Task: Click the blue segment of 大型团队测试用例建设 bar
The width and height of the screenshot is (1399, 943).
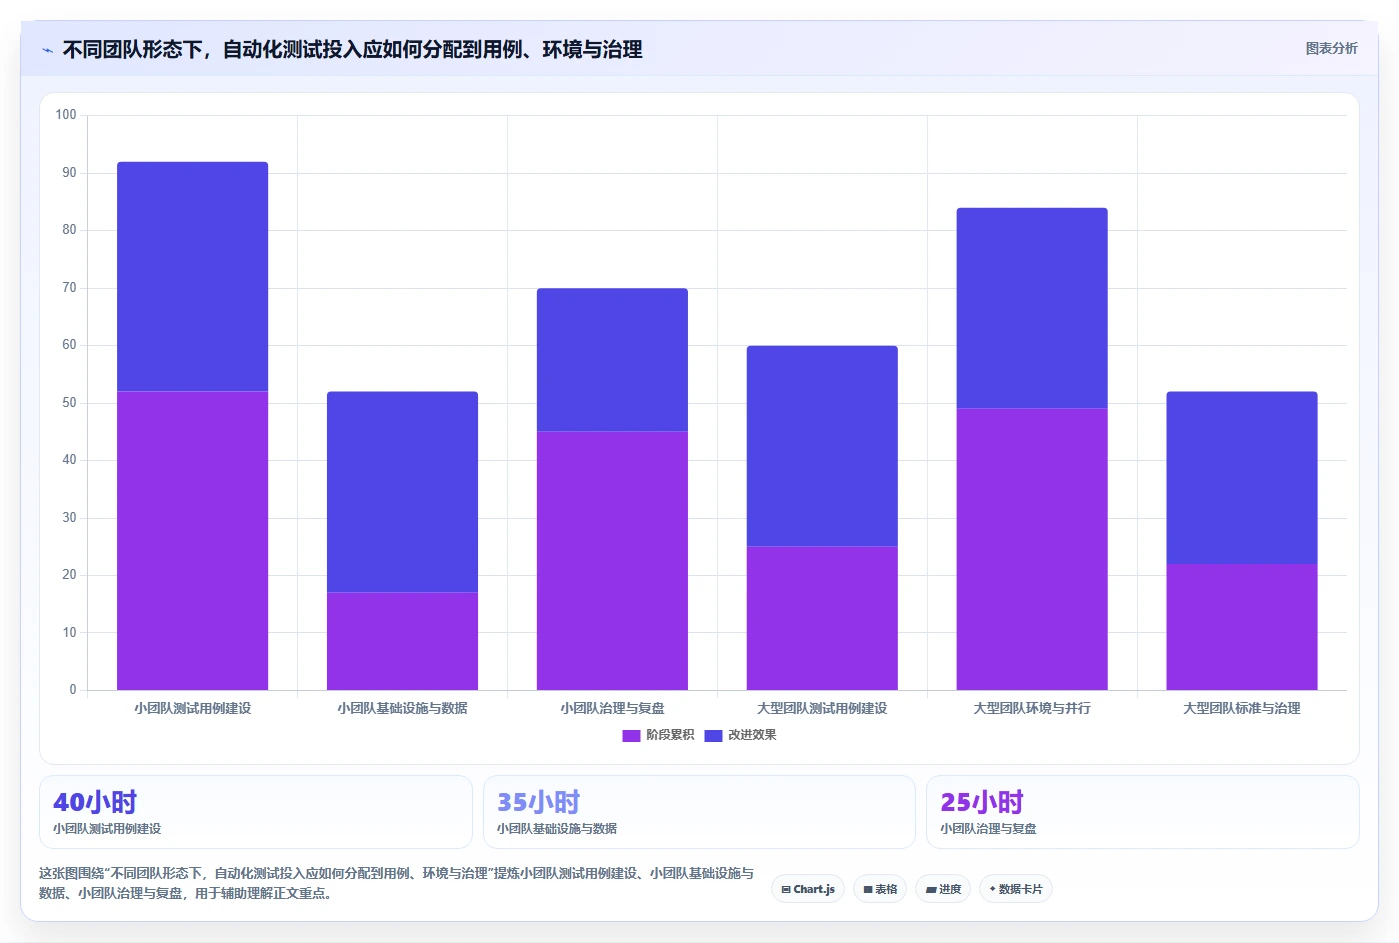Action: pos(822,446)
